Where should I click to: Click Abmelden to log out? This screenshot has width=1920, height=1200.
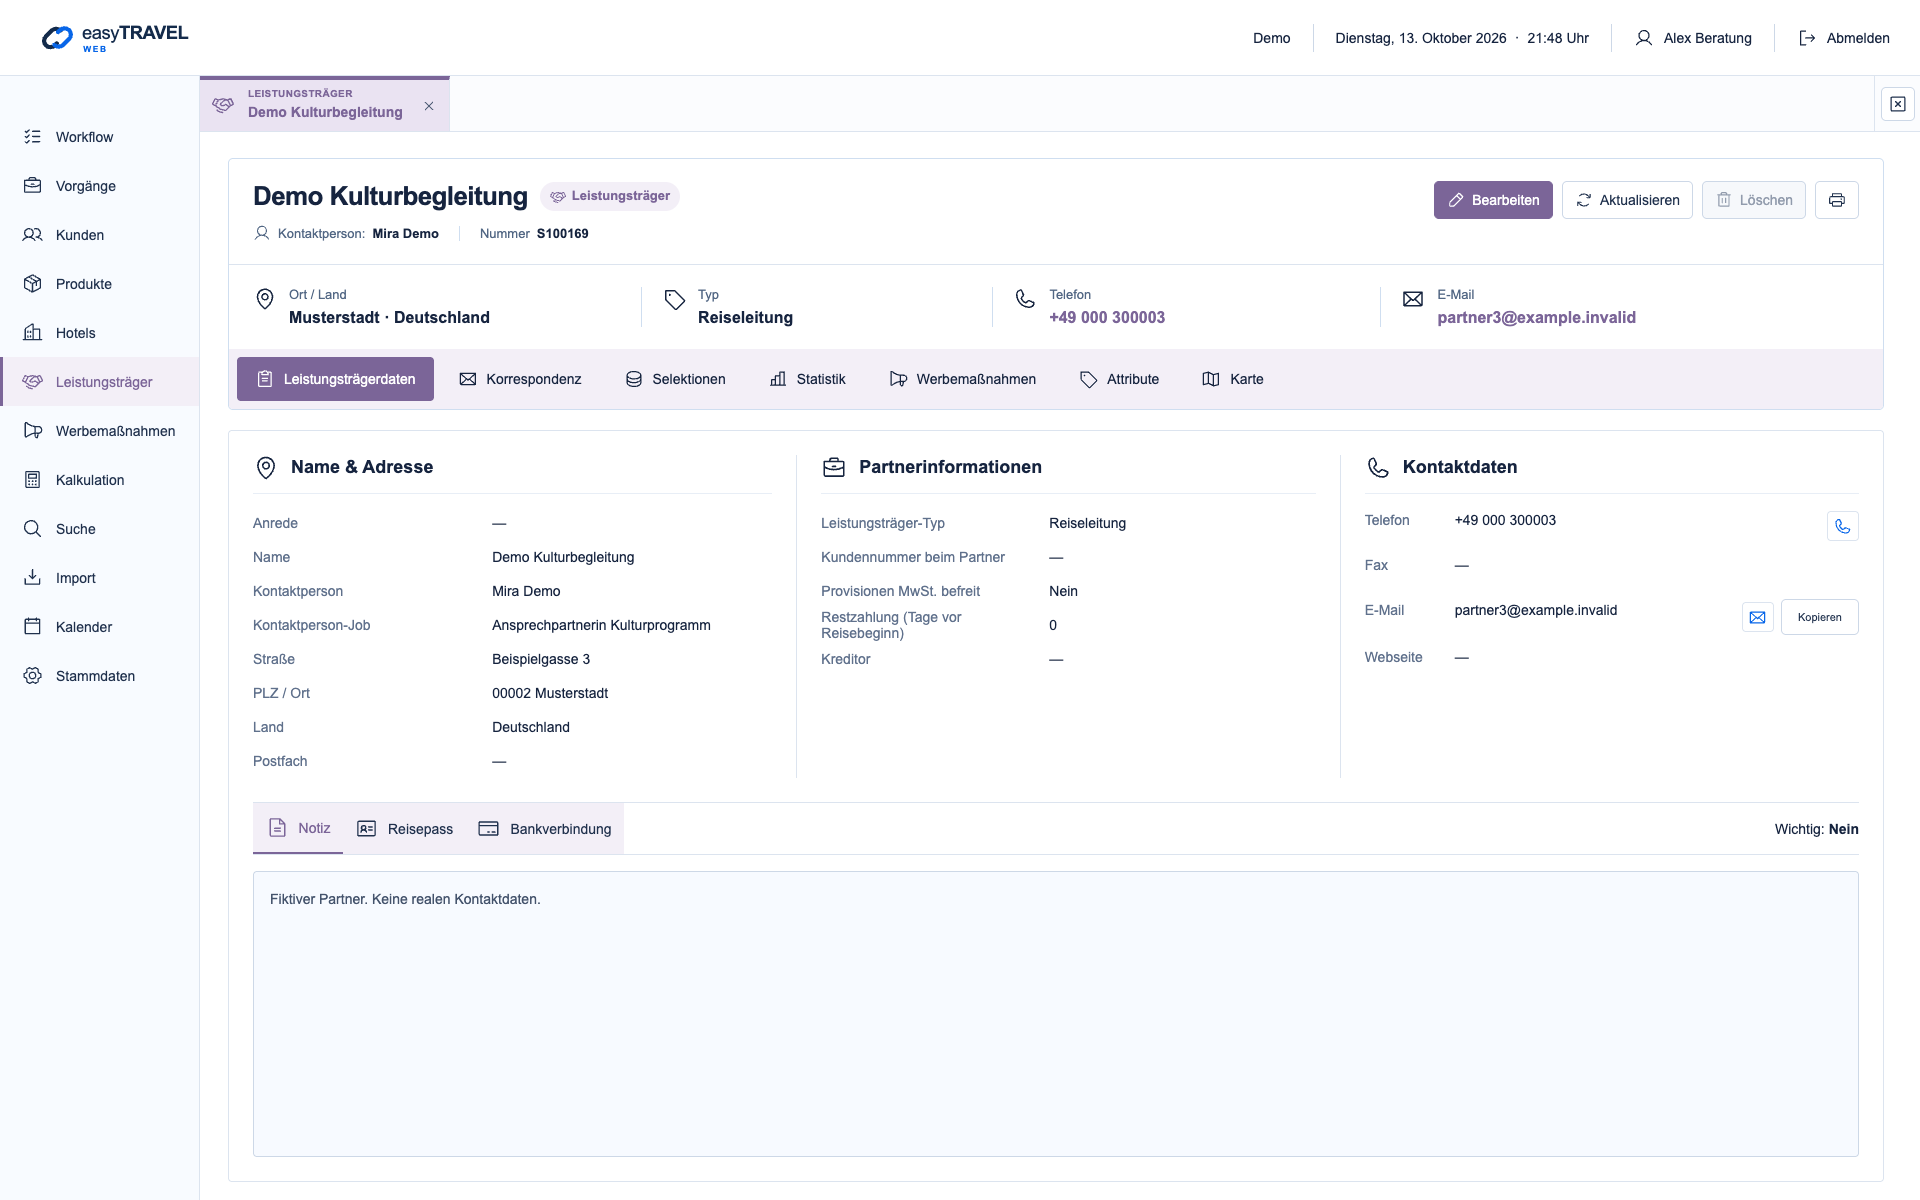tap(1844, 38)
